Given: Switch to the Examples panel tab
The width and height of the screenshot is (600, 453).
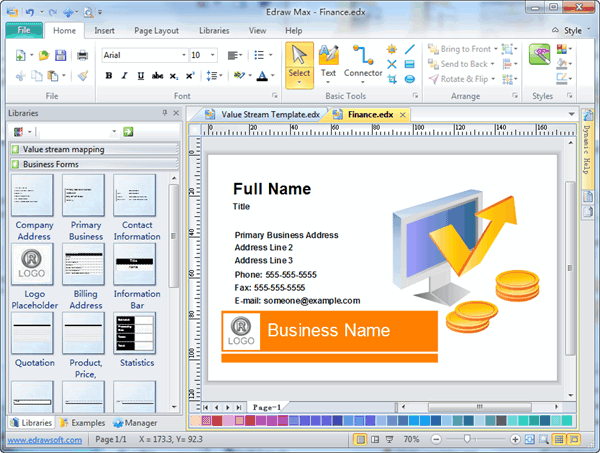Looking at the screenshot, I should point(84,423).
